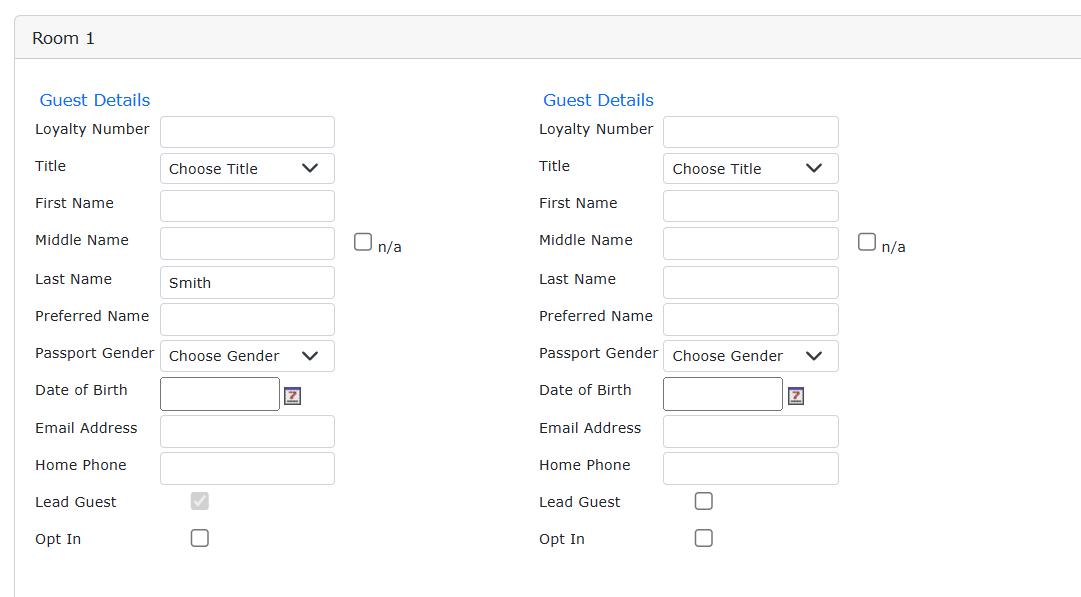Check second guest's Middle Name n/a box
This screenshot has height=597, width=1081.
[x=867, y=242]
